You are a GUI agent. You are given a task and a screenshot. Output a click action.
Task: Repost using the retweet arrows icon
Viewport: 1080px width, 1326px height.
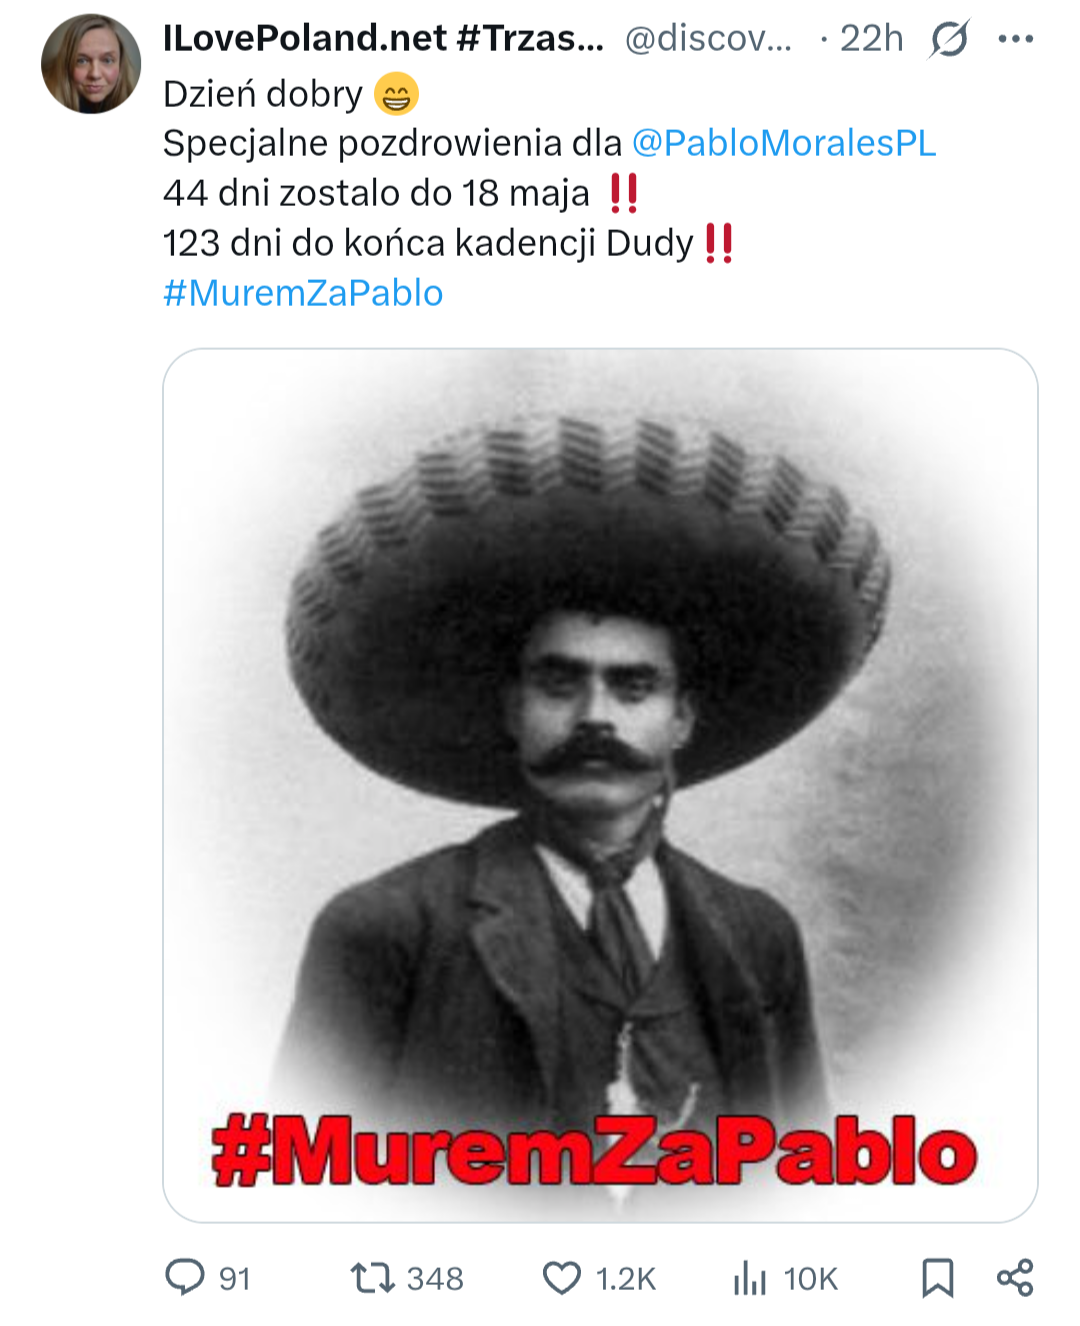click(x=373, y=1278)
